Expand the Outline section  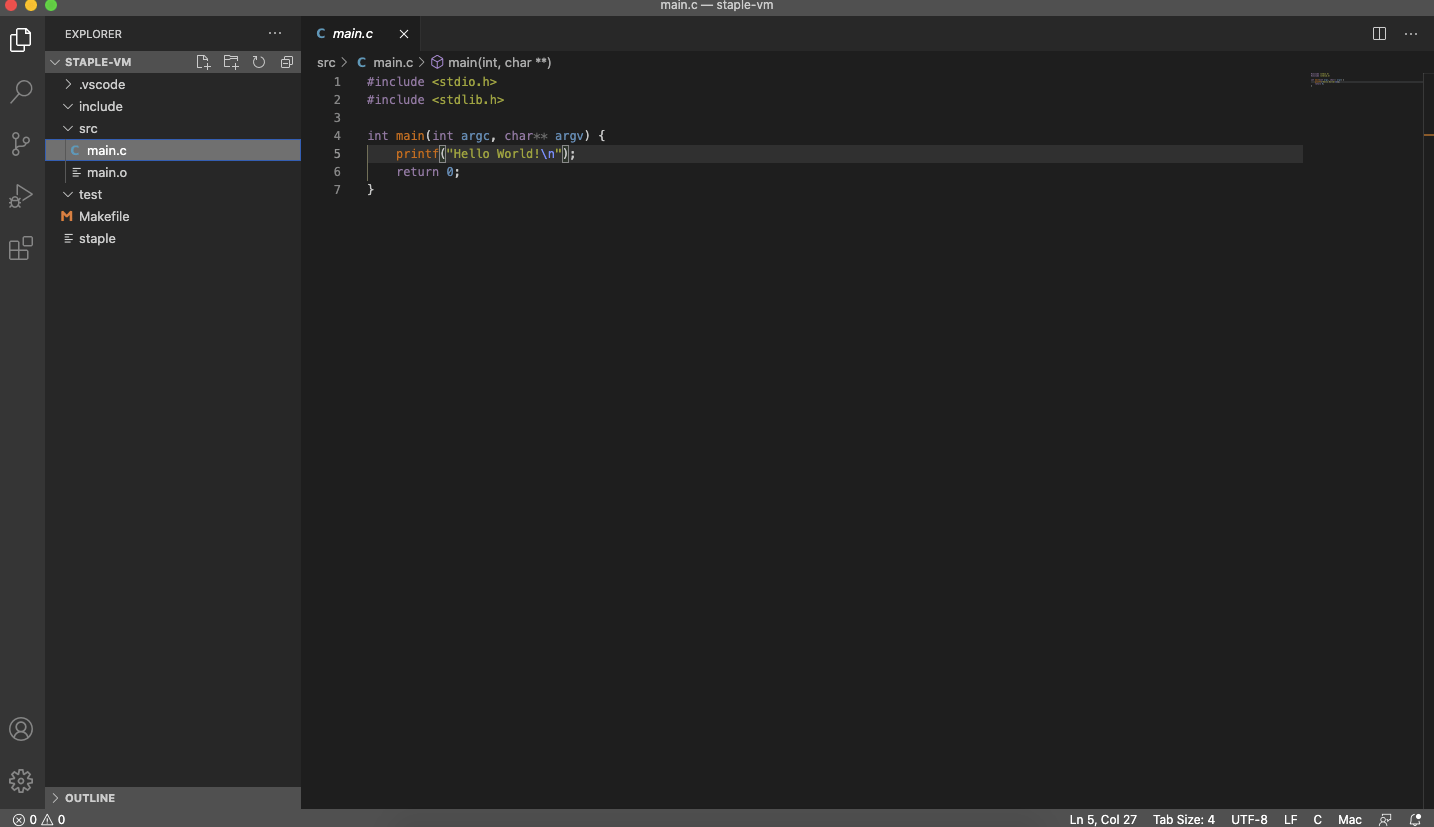173,798
